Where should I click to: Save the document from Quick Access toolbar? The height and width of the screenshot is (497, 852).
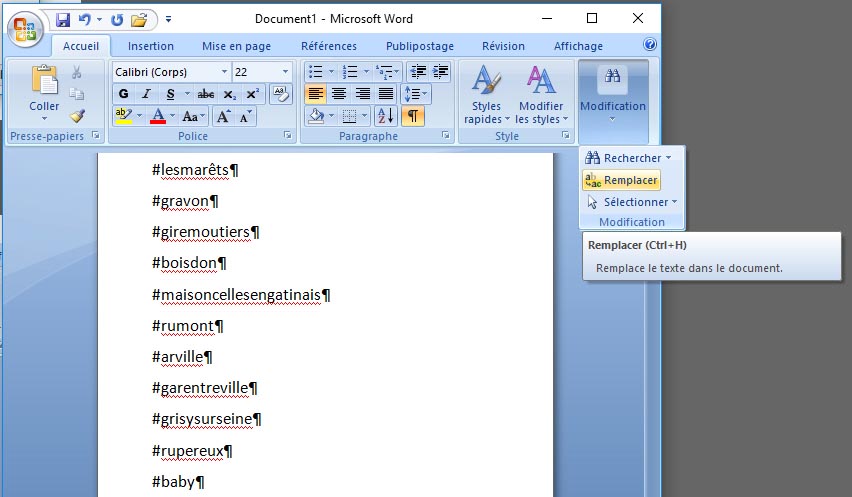pos(63,20)
